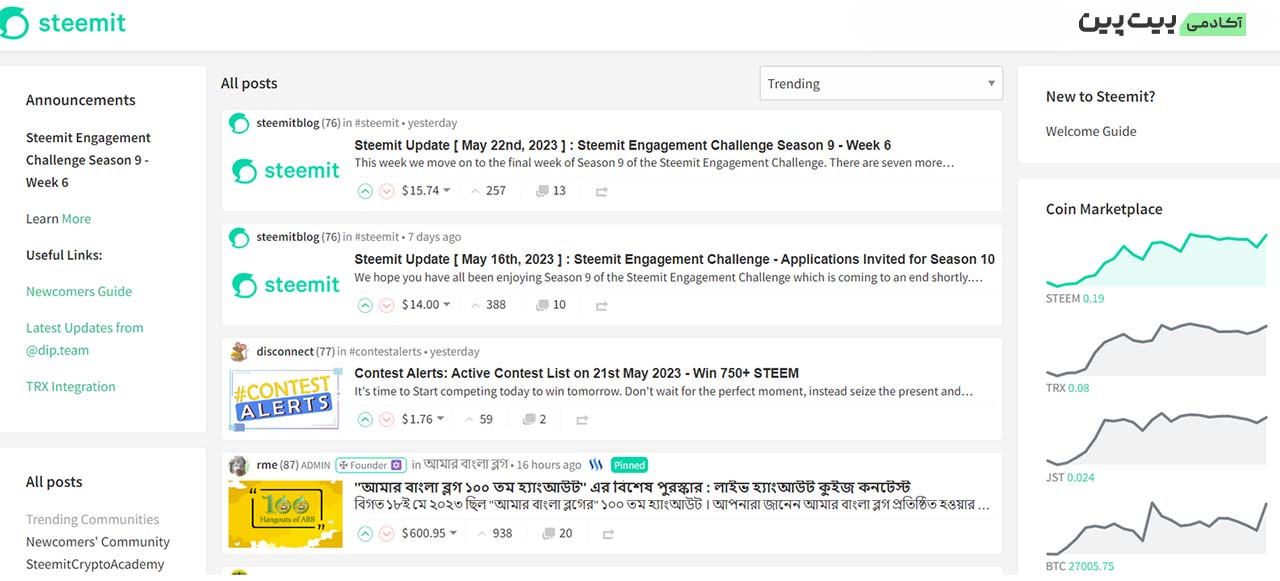Downvote the Contest Alerts post
The image size is (1280, 581).
point(387,420)
